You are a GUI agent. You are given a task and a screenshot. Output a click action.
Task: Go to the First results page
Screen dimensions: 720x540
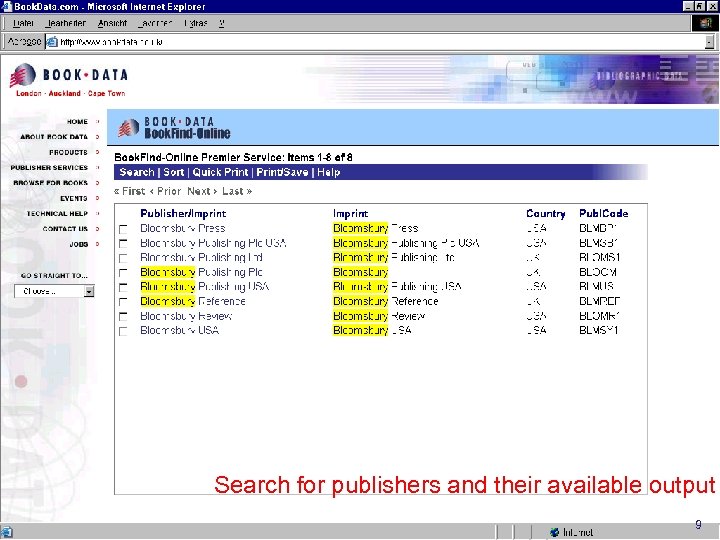(130, 191)
